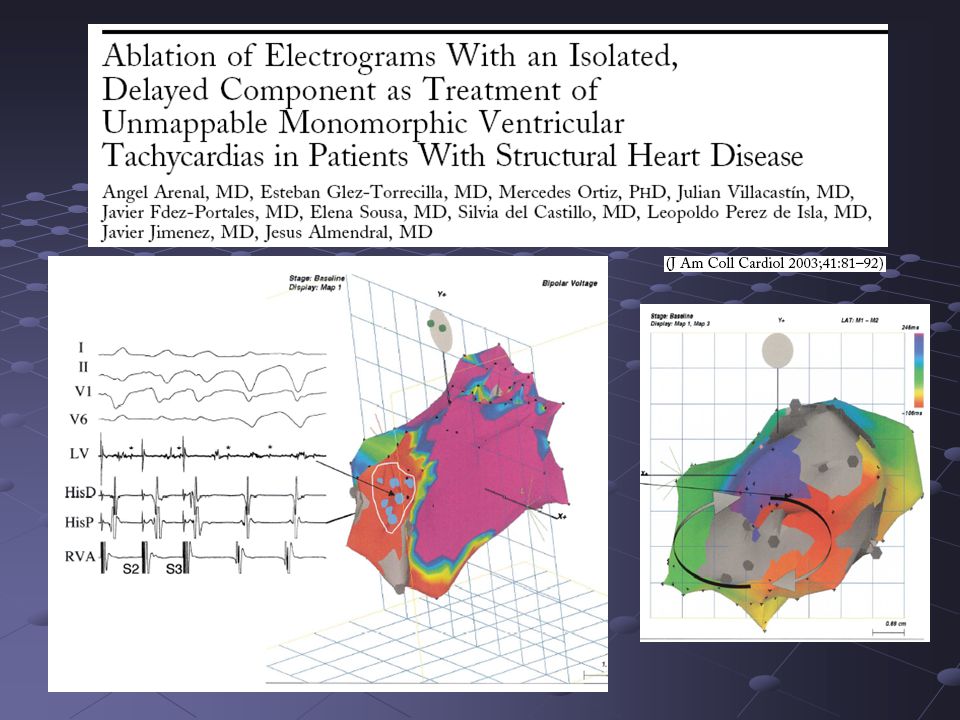Click the ECG lead label "V6"
Viewport: 960px width, 720px height.
pyautogui.click(x=78, y=419)
